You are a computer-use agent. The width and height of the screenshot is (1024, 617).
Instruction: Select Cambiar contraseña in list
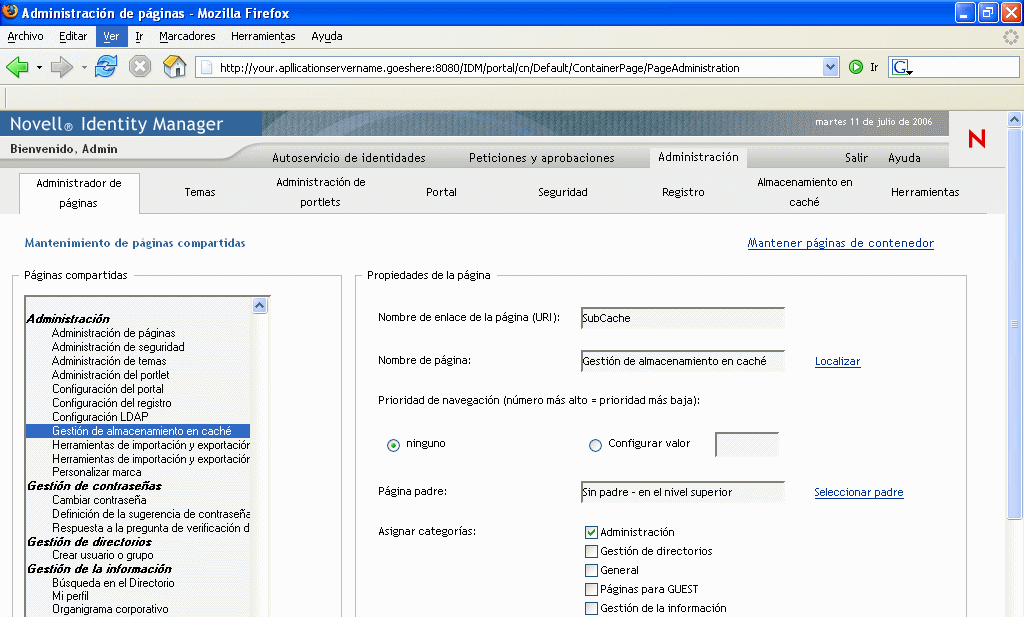pos(99,500)
